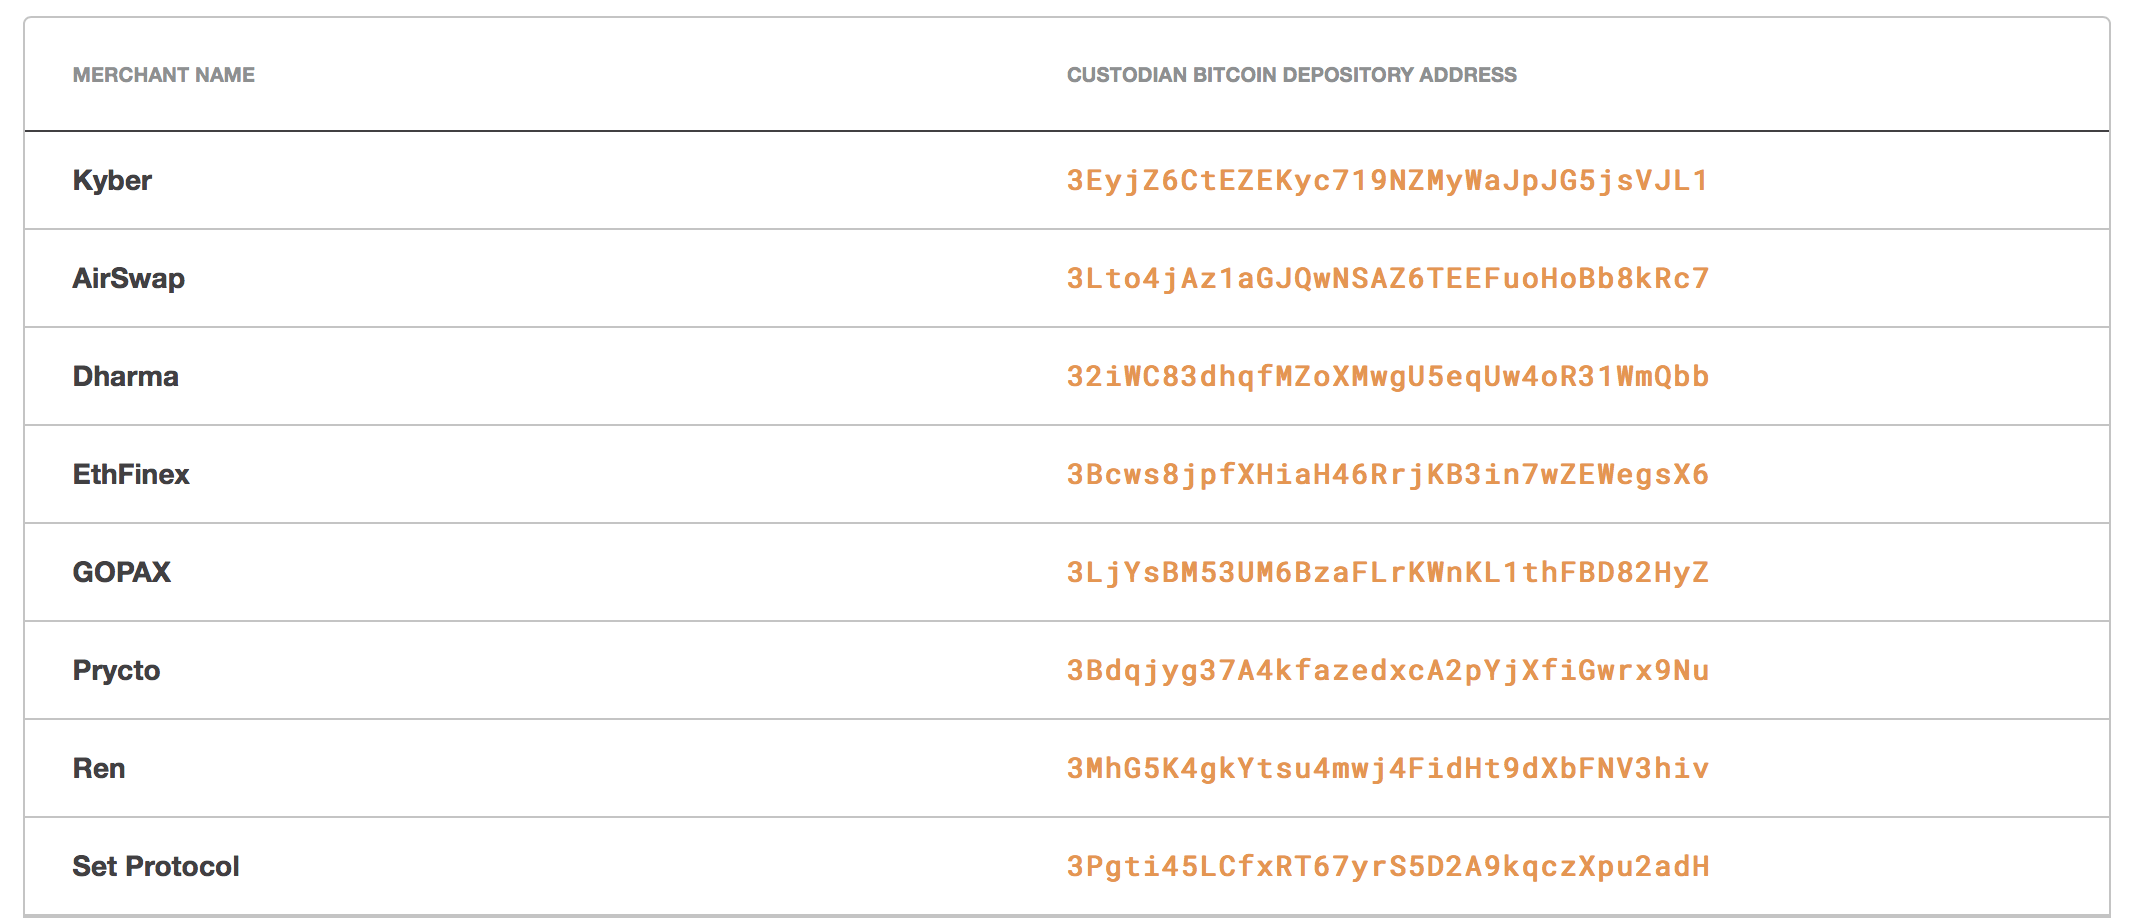Image resolution: width=2148 pixels, height=922 pixels.
Task: Select the Dharma merchant name
Action: pos(125,376)
